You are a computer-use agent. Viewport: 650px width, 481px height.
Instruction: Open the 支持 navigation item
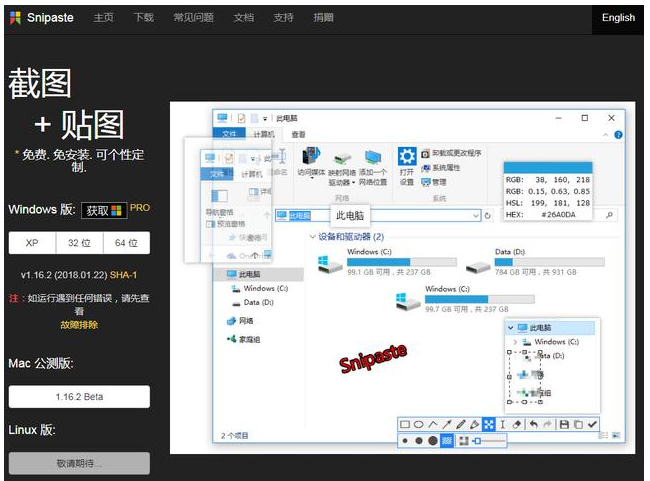click(x=284, y=17)
